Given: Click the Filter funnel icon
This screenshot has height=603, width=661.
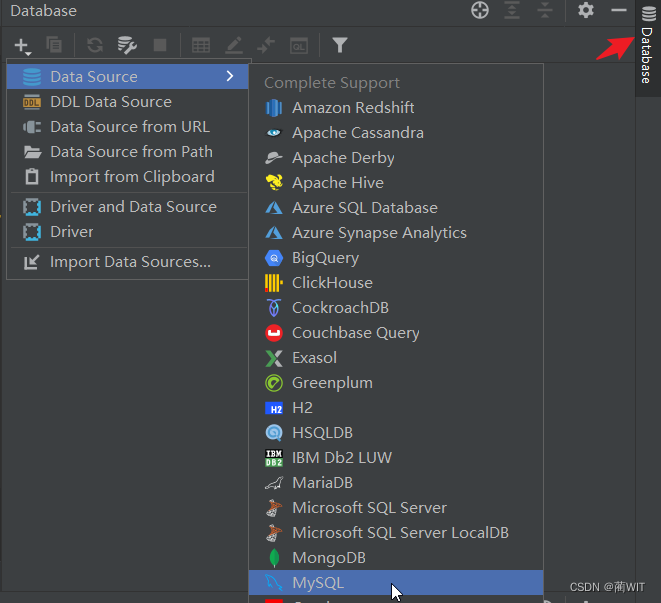Looking at the screenshot, I should pyautogui.click(x=340, y=45).
